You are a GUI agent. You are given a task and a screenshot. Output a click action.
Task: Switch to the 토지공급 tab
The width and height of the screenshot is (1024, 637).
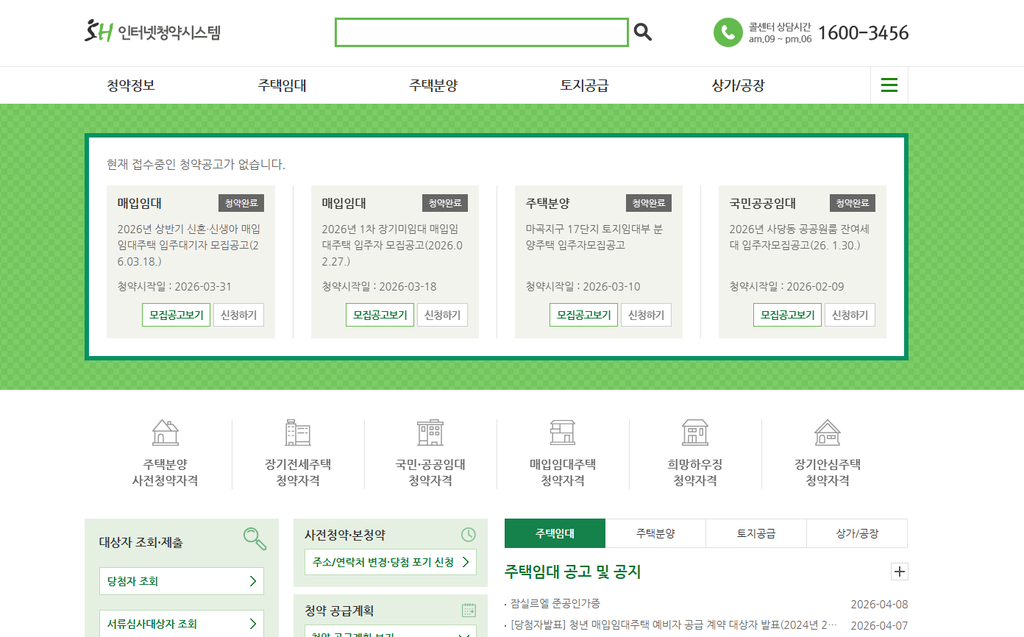click(755, 533)
